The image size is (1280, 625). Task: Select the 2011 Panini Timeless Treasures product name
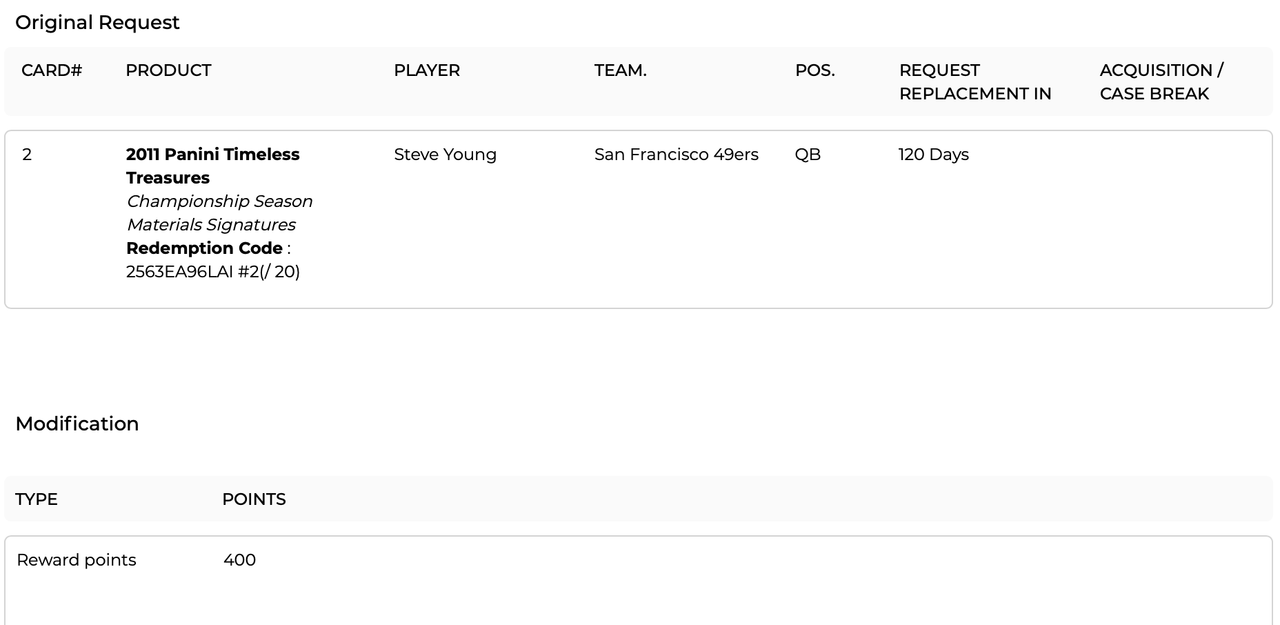coord(213,166)
